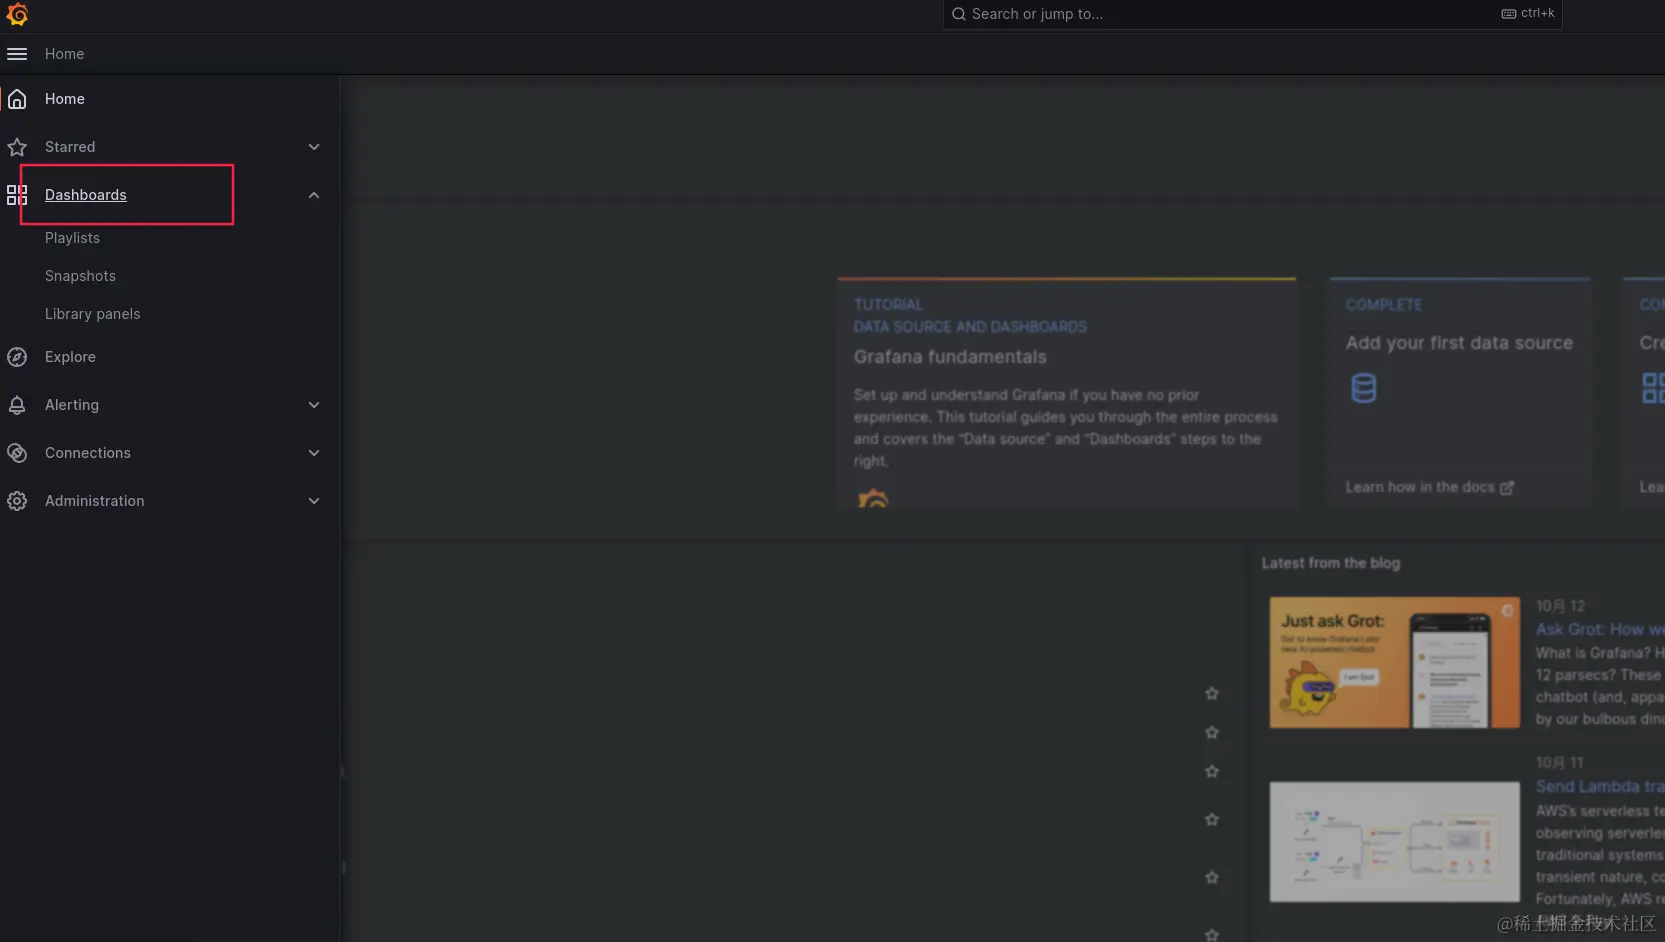Click the database icon on data source card
The image size is (1665, 942).
coord(1364,388)
